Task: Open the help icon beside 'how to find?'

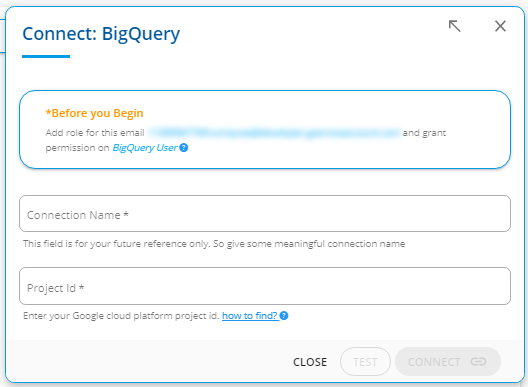Action: point(284,316)
